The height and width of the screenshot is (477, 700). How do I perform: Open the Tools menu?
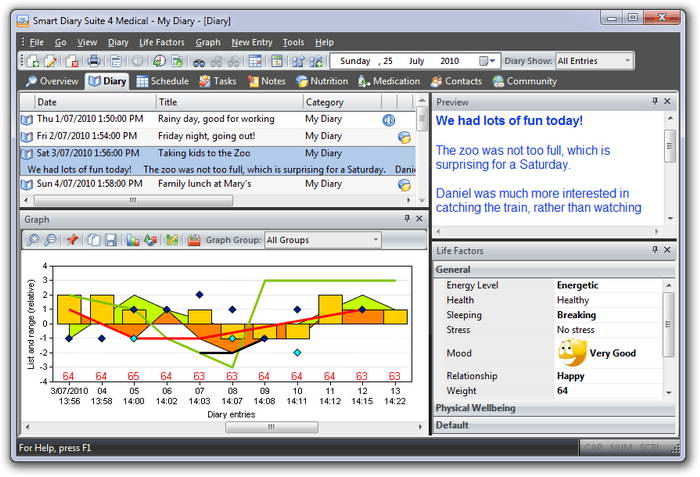pos(293,42)
